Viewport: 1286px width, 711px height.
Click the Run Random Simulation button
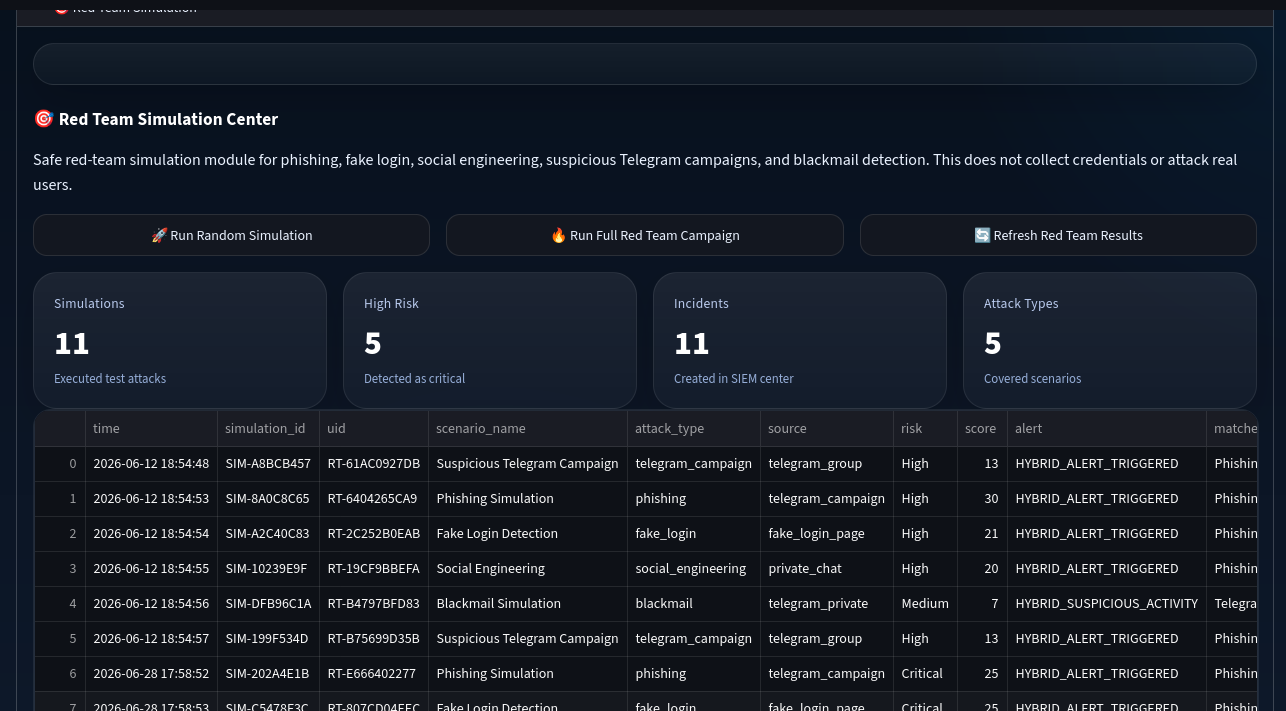point(231,235)
